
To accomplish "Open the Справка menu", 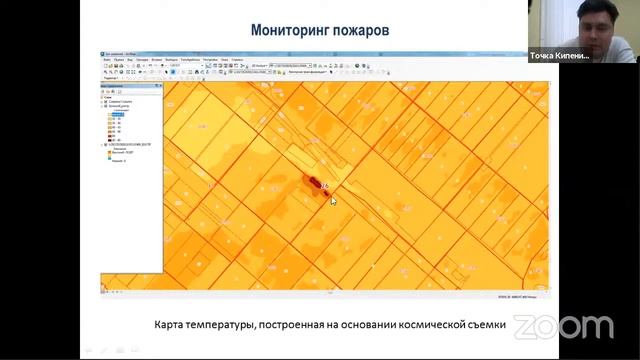I will click(237, 60).
